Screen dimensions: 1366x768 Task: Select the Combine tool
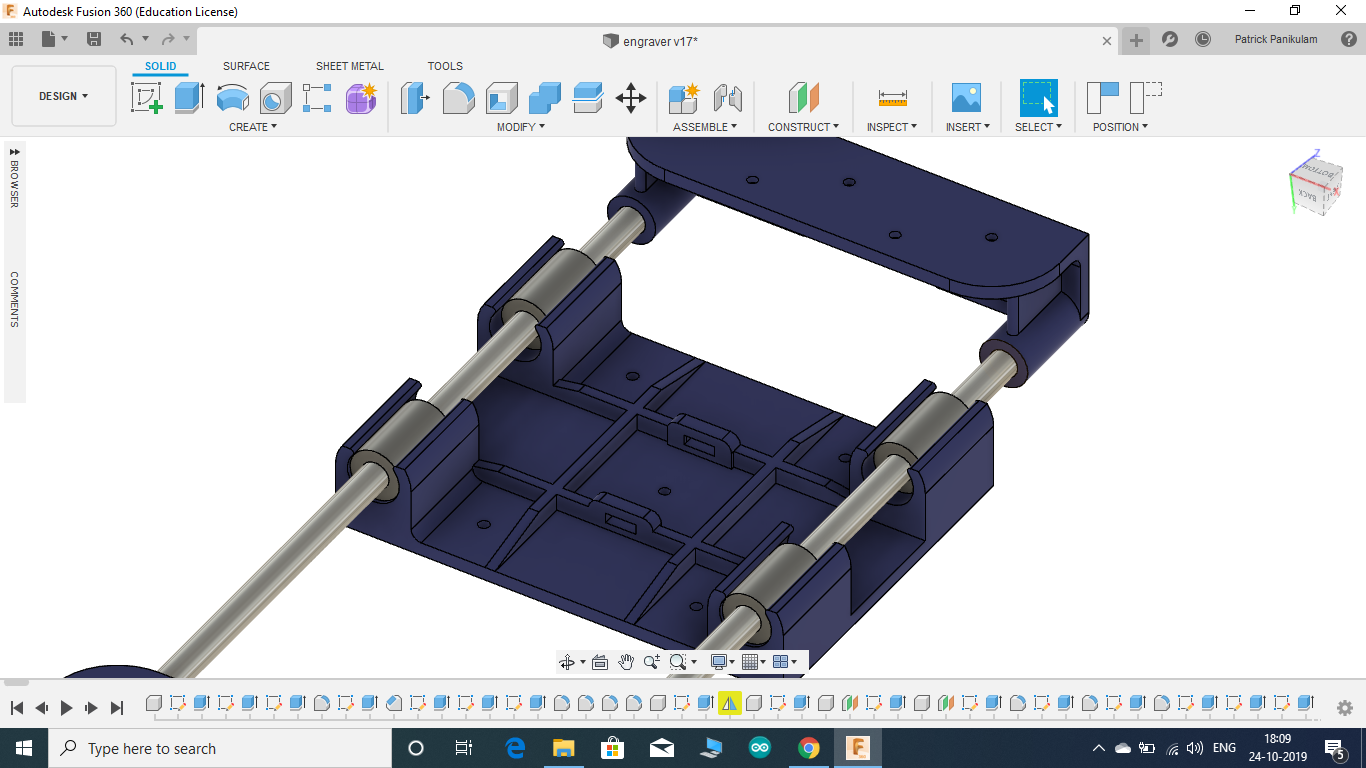pyautogui.click(x=544, y=97)
